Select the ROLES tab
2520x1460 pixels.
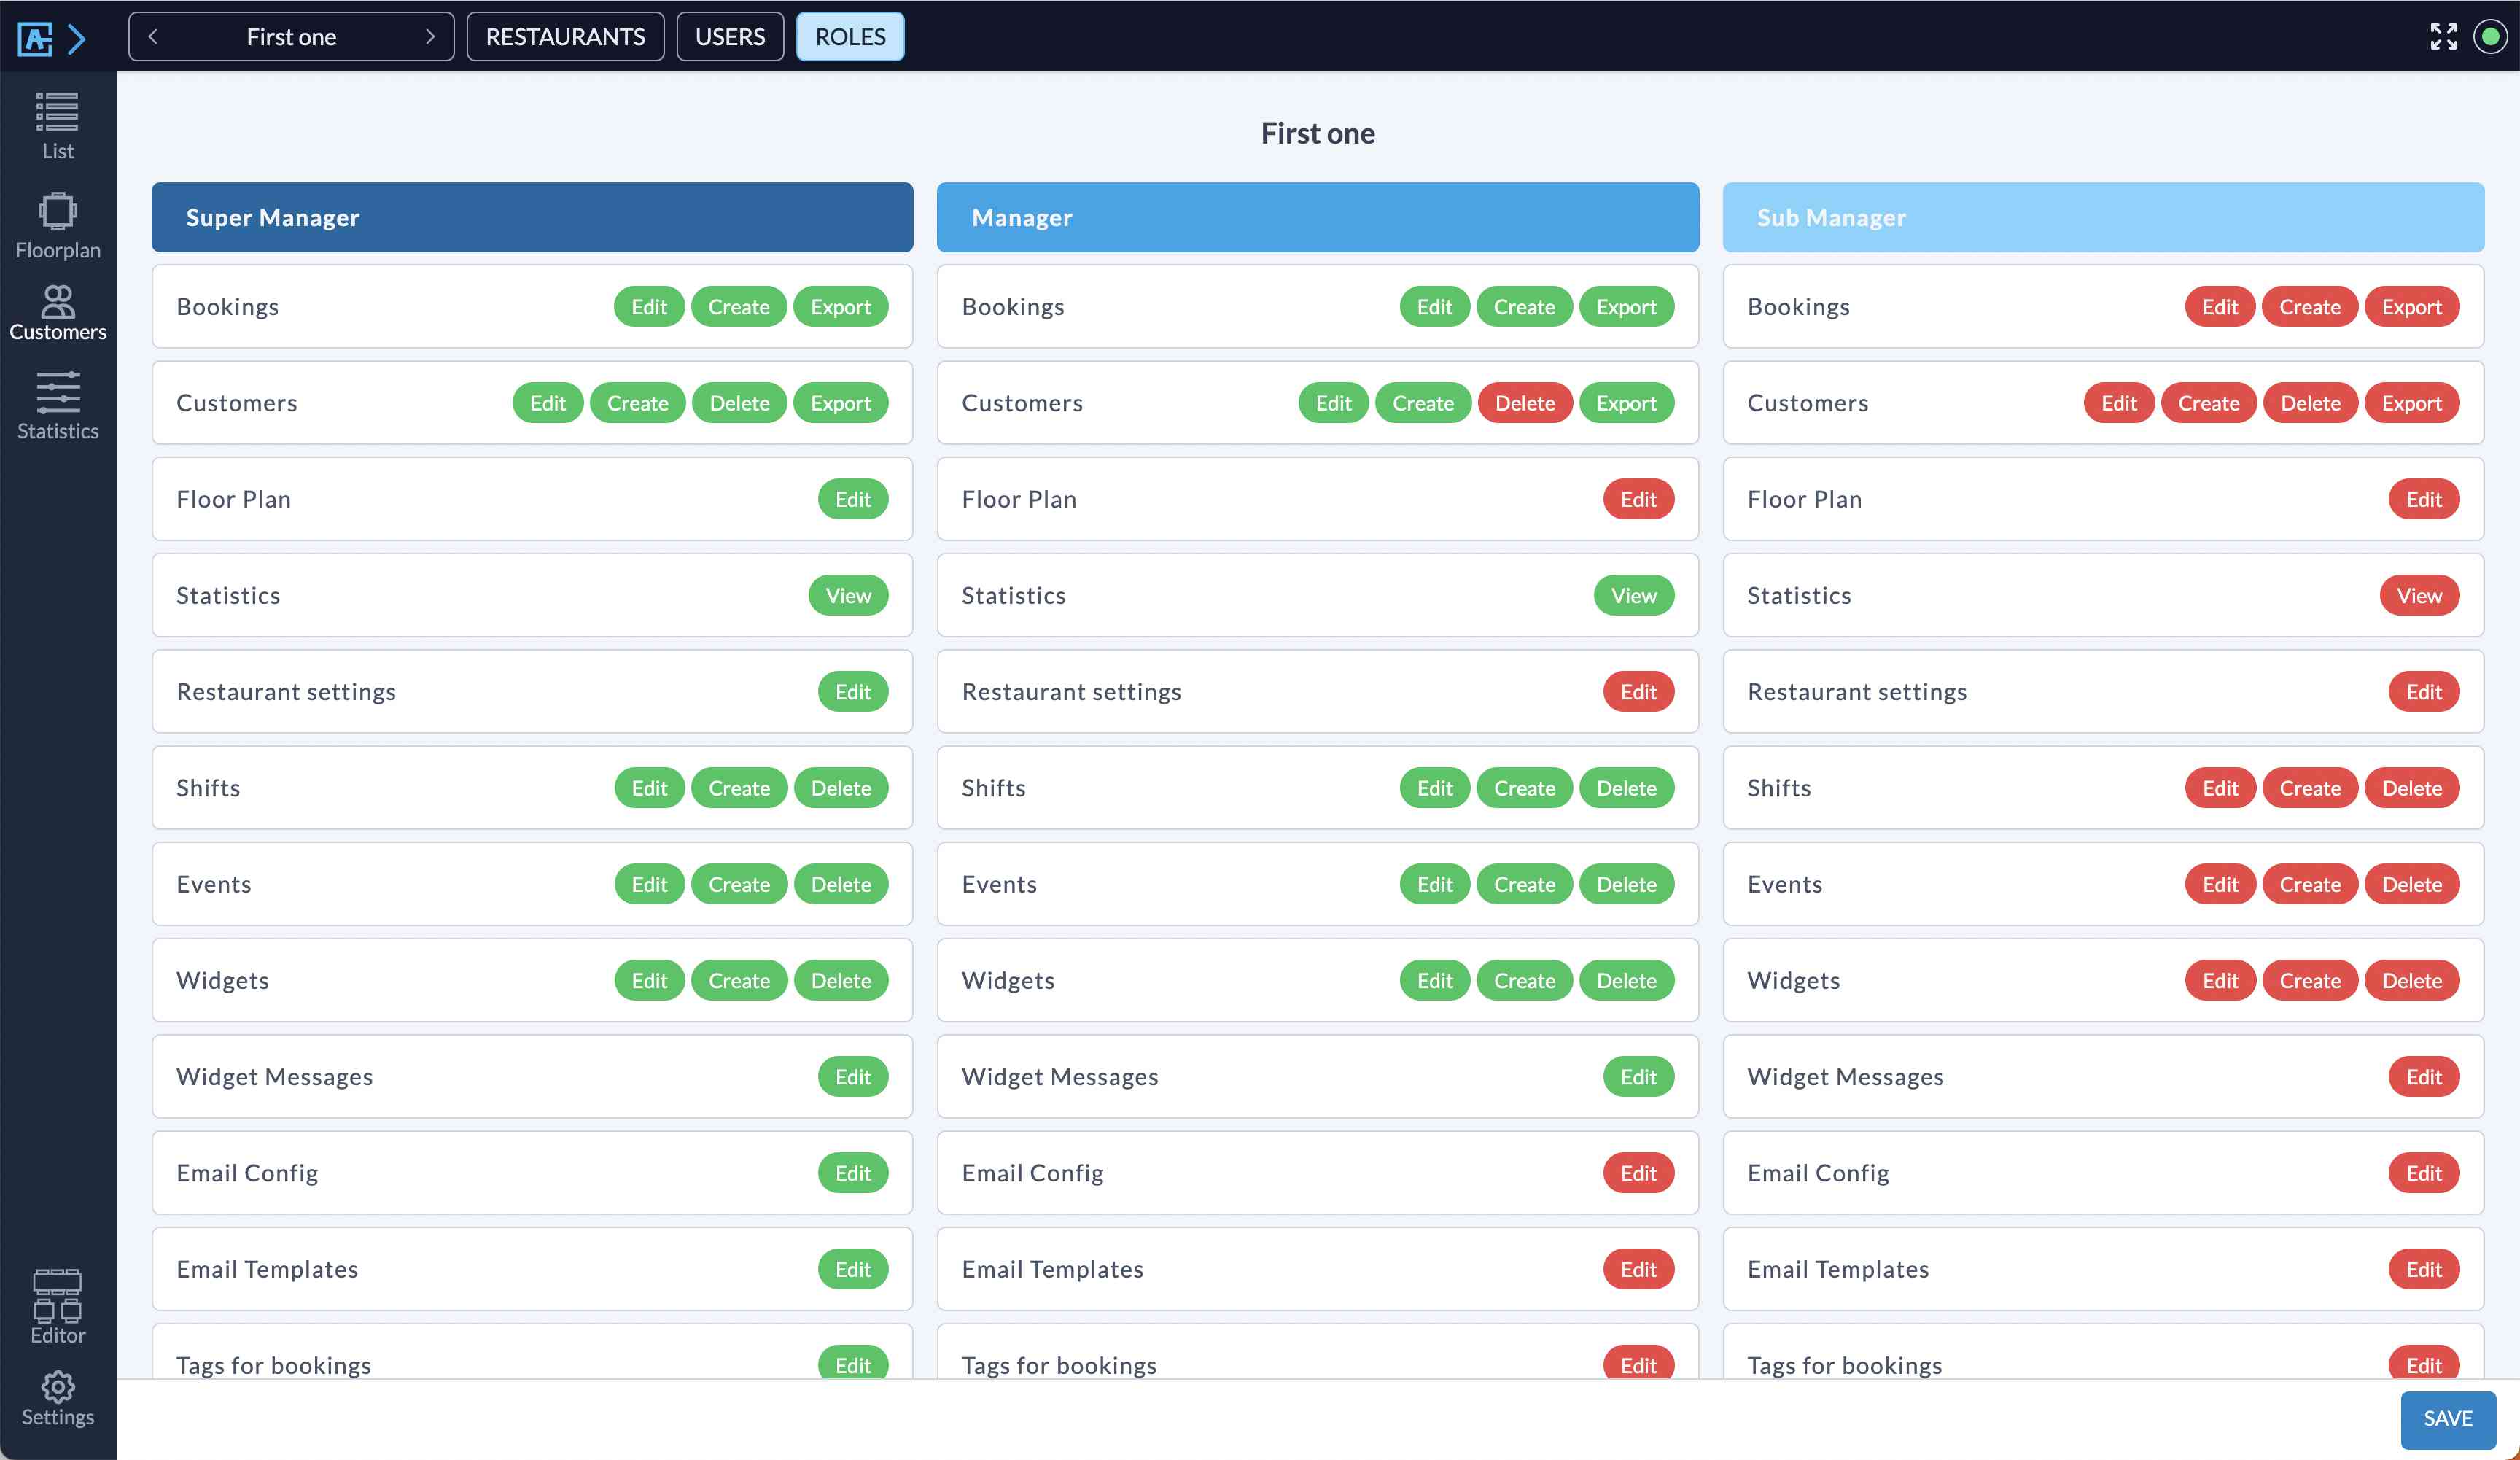click(850, 37)
